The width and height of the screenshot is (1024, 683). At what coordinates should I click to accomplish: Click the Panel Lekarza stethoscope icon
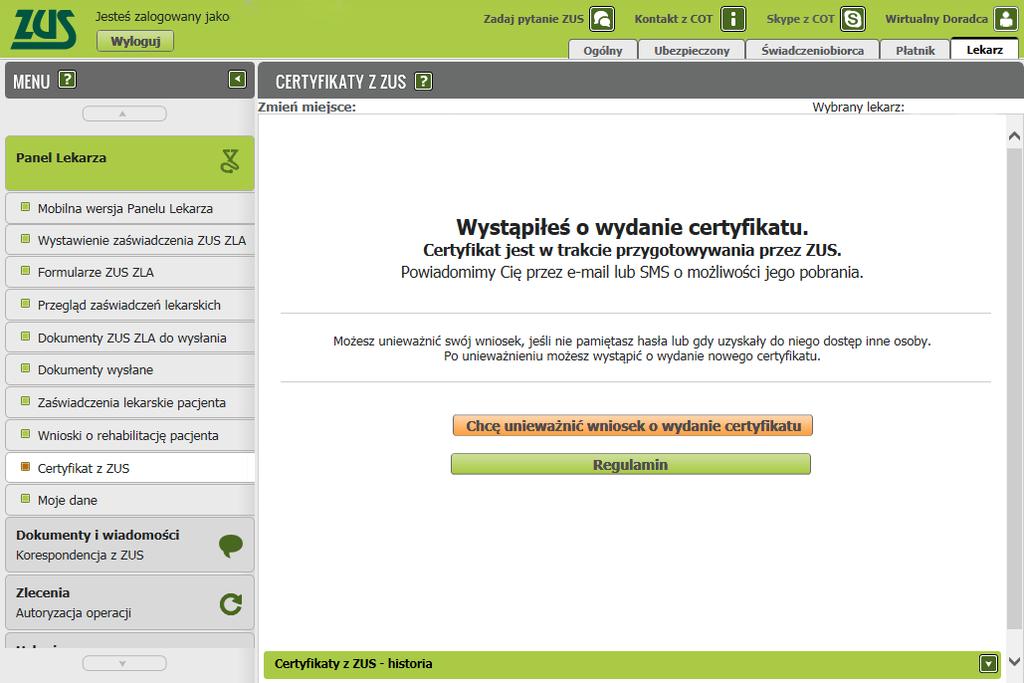(230, 161)
